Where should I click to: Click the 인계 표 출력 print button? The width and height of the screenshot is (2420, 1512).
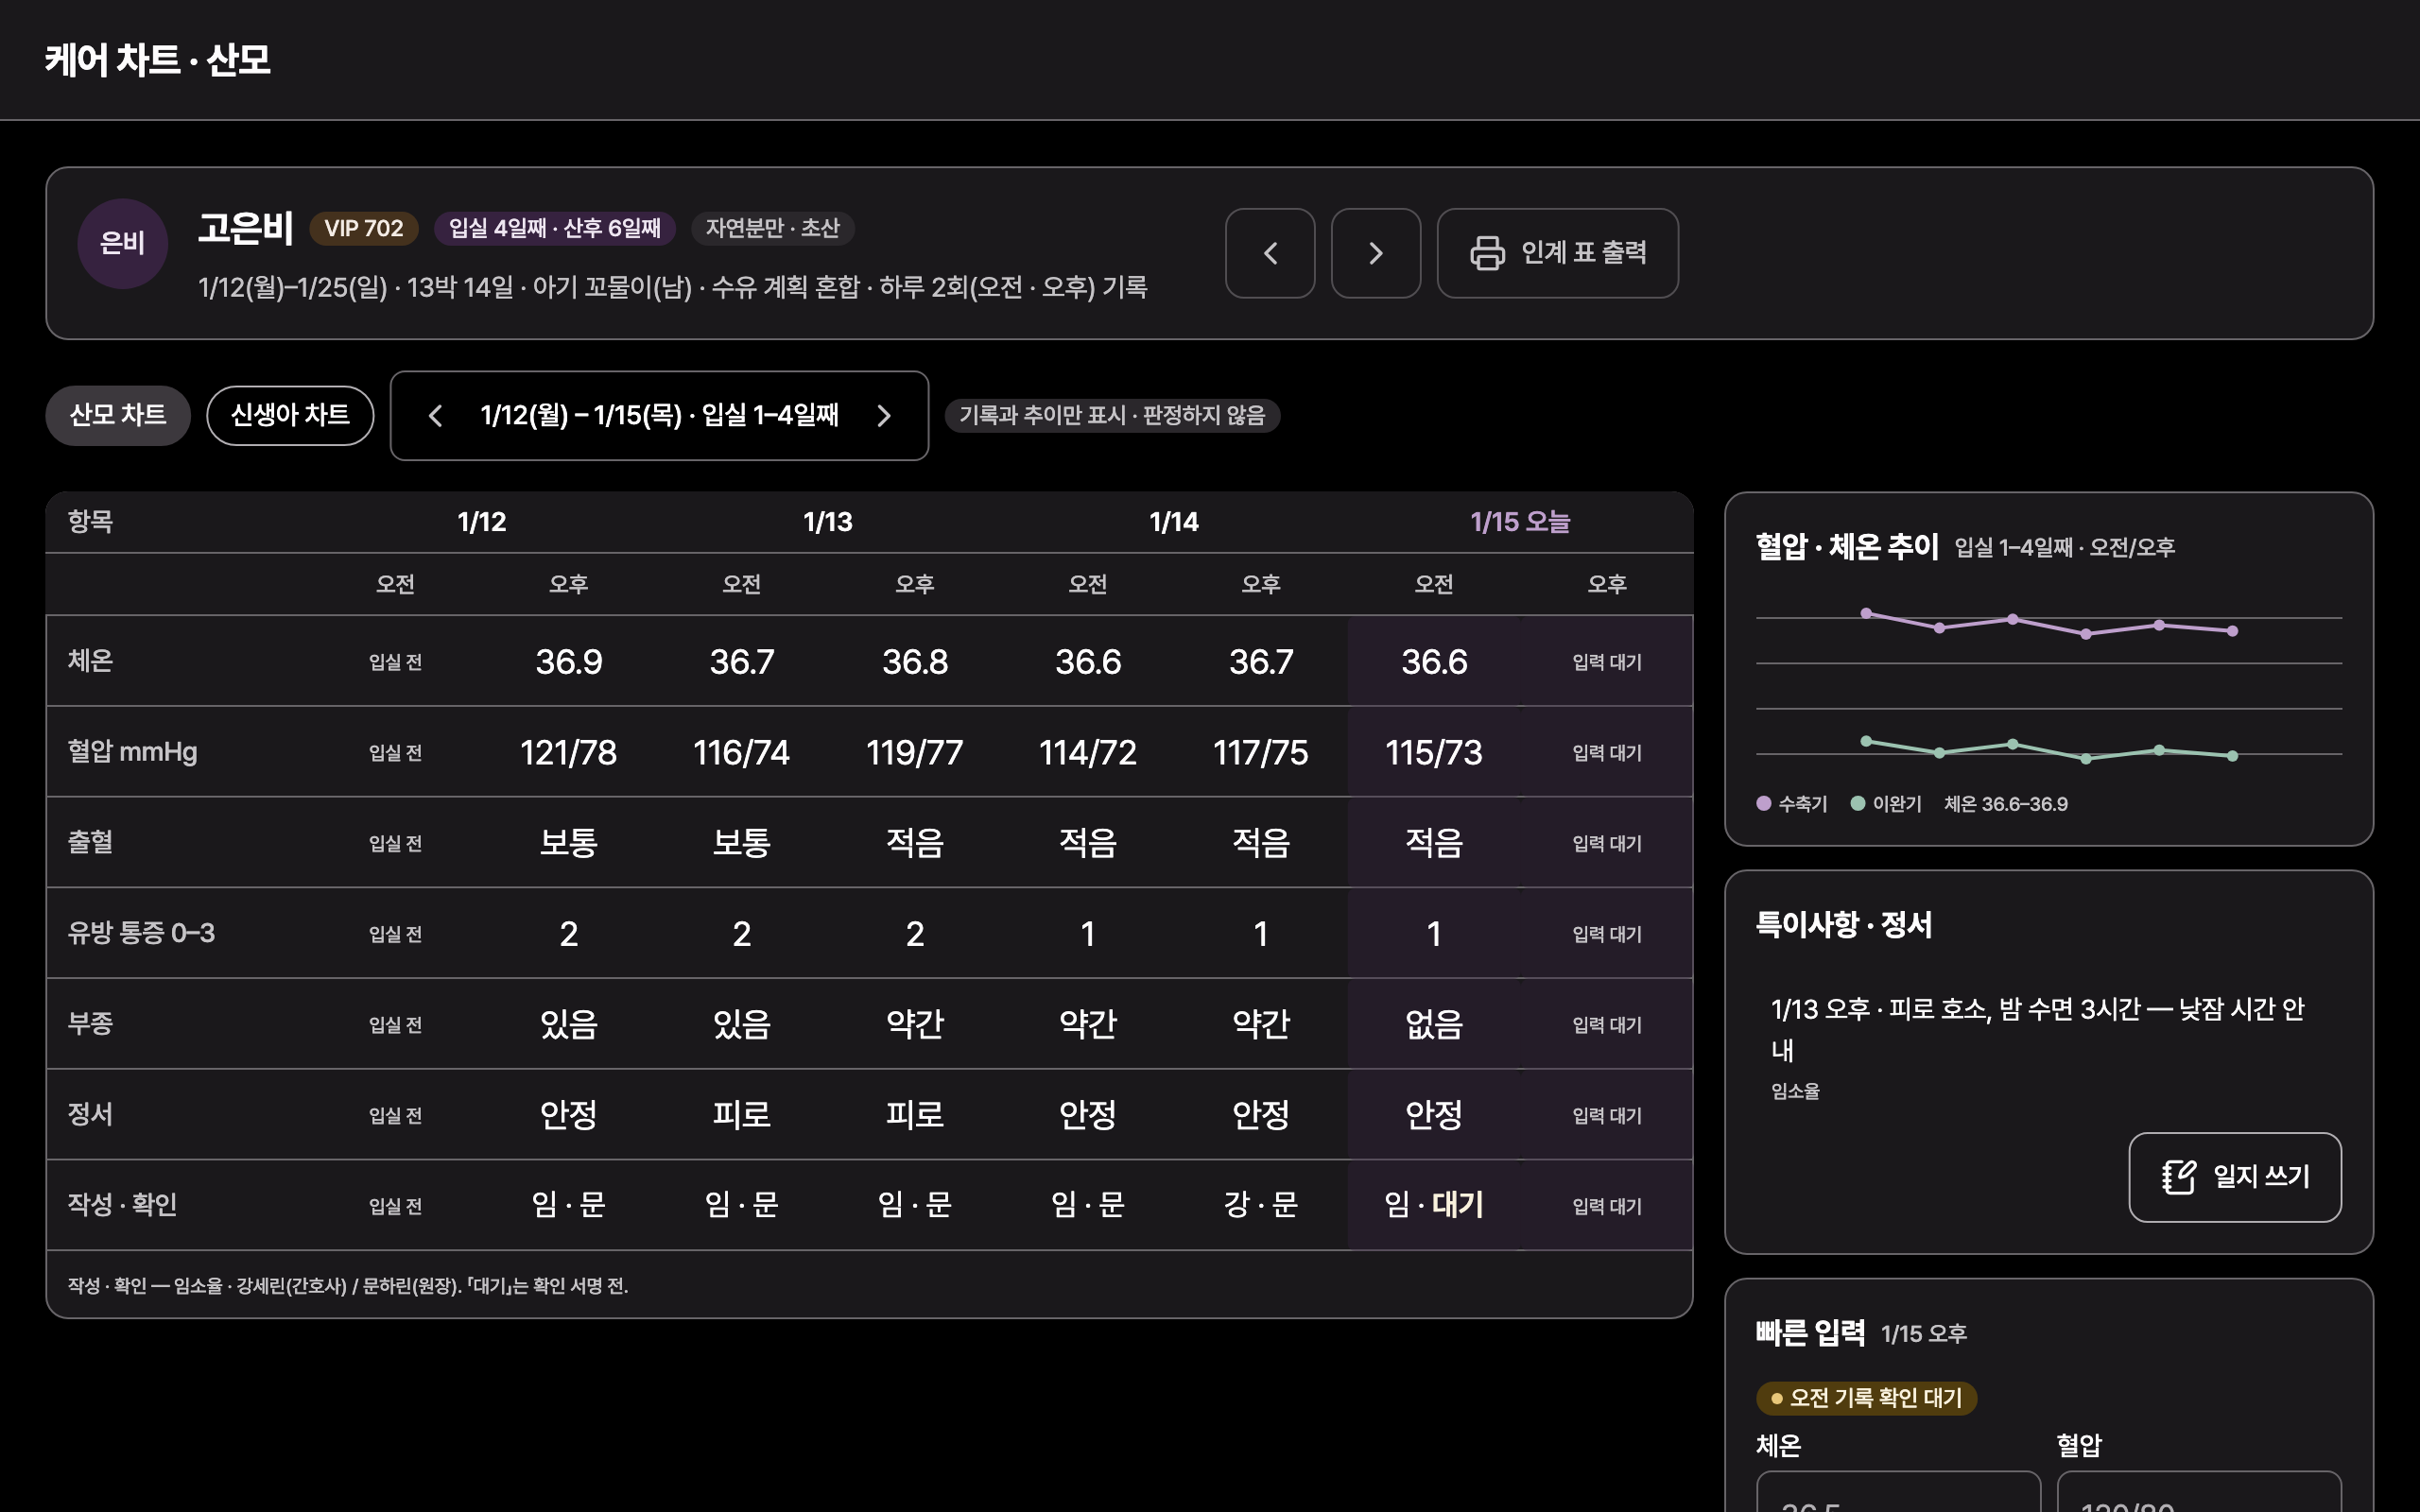tap(1557, 253)
